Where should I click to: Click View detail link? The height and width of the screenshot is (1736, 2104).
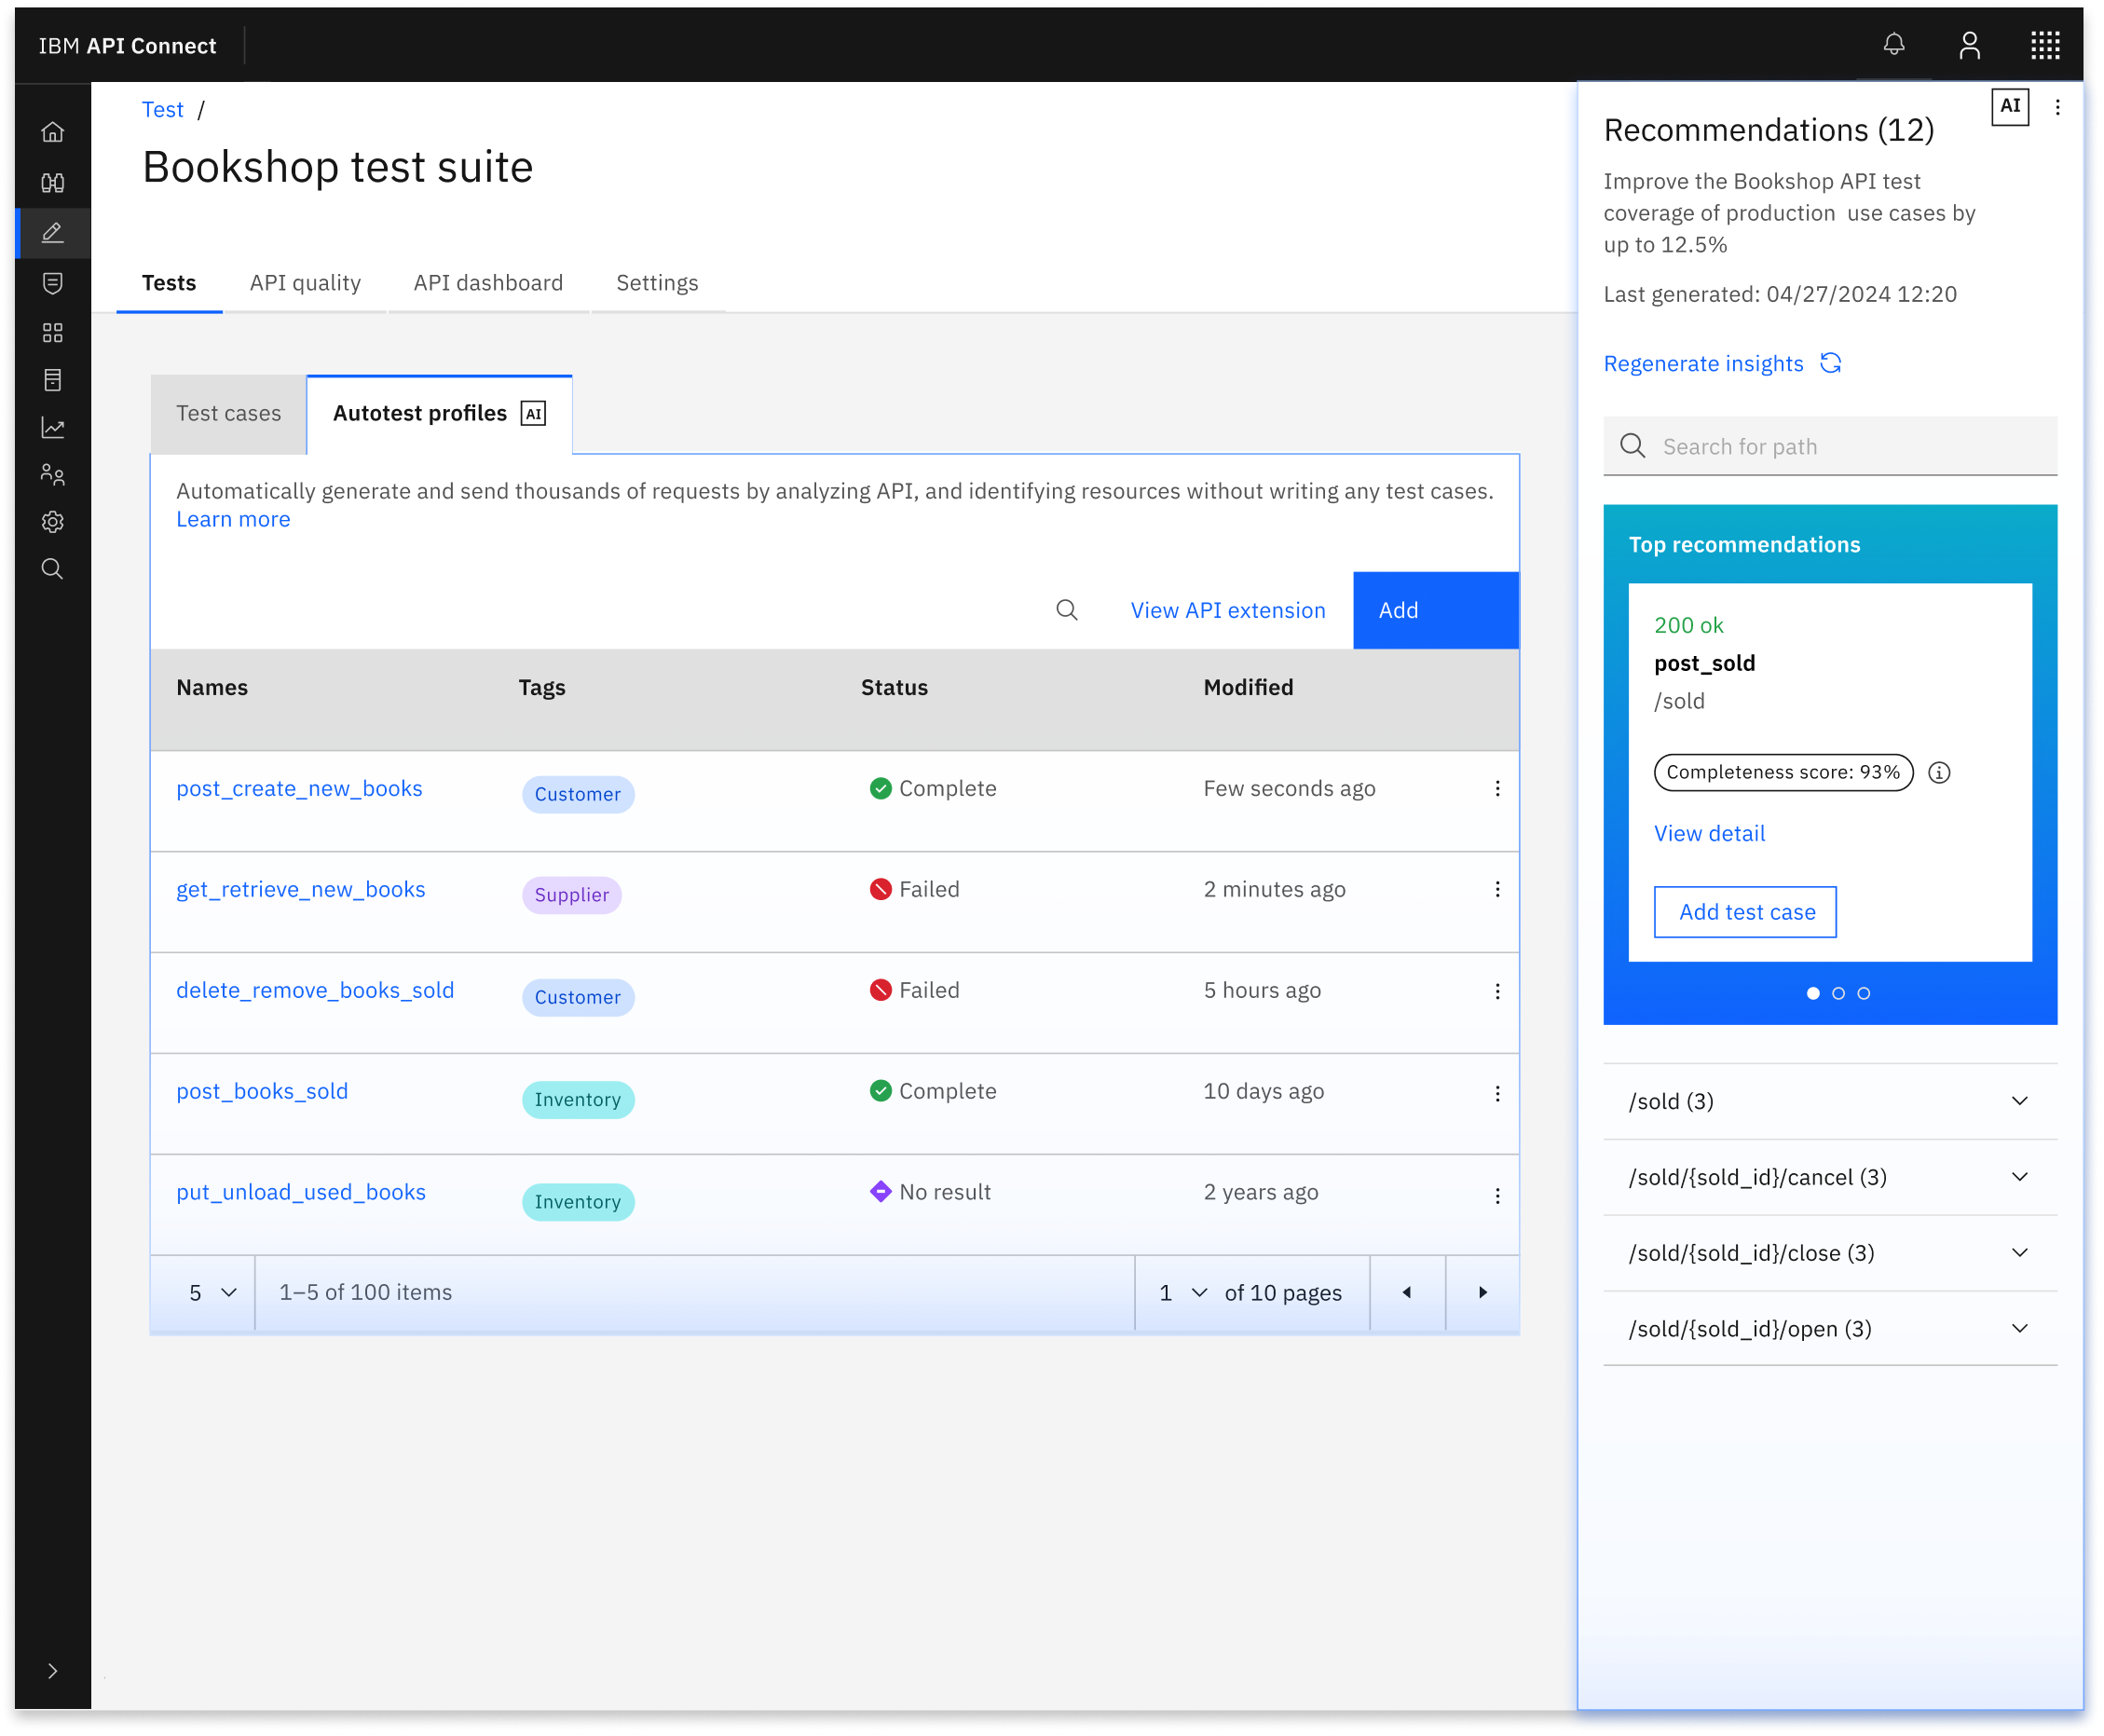1709,833
